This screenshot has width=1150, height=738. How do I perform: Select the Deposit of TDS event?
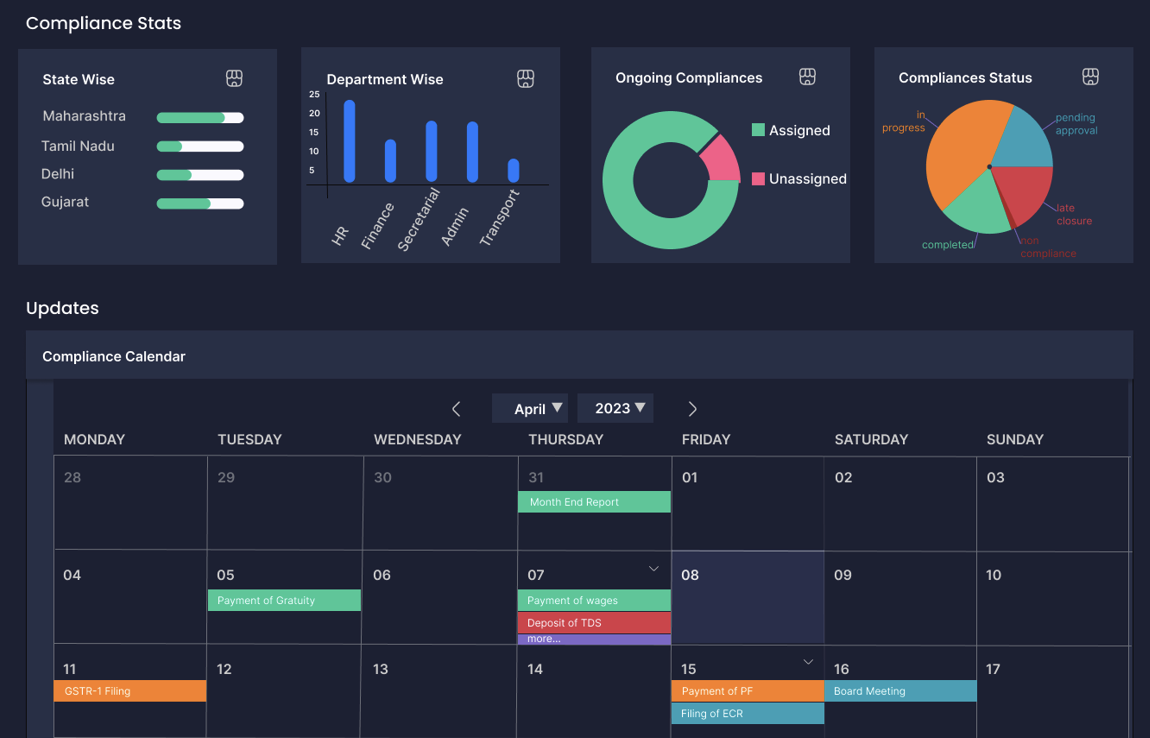coord(594,623)
